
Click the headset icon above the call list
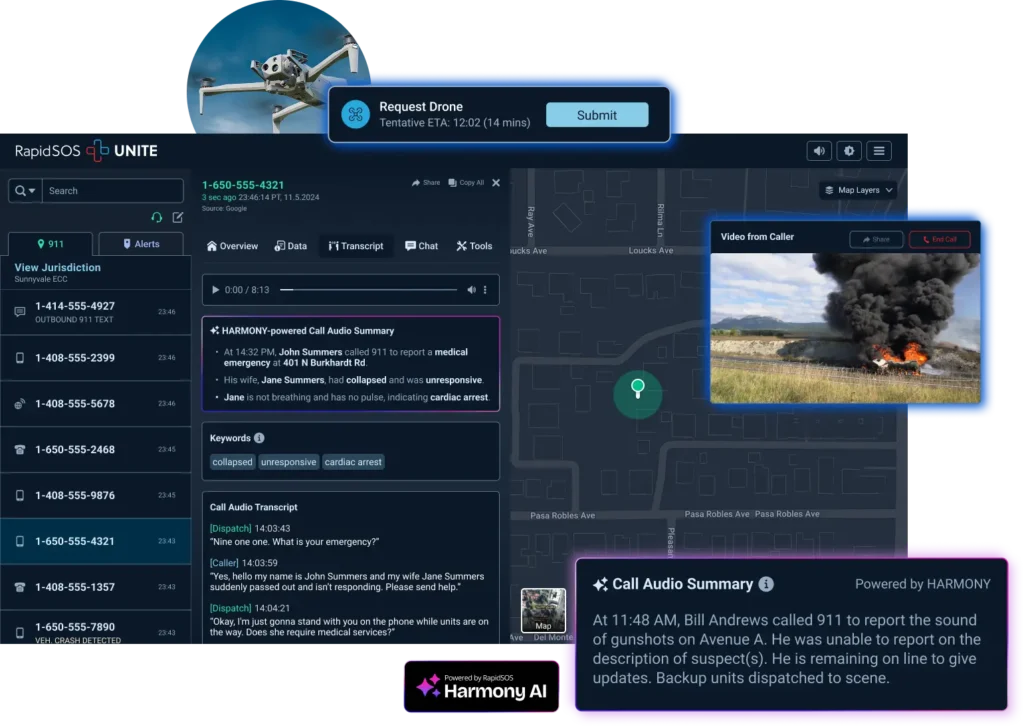coord(157,217)
